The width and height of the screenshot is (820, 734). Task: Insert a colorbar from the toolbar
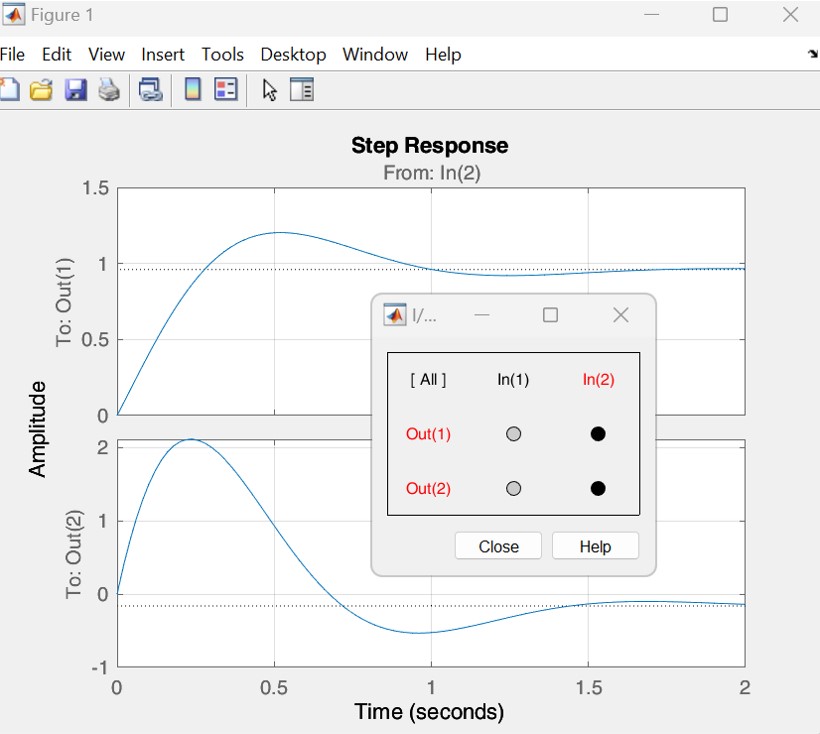(x=193, y=90)
